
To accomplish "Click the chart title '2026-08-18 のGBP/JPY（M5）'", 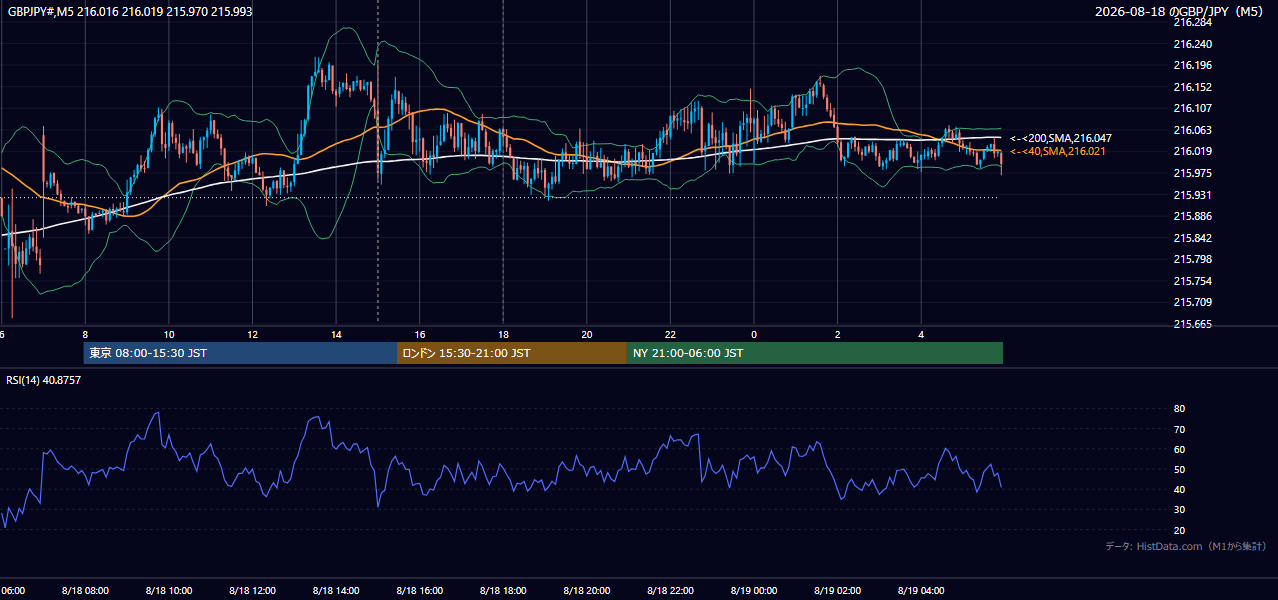I will 1181,11.
